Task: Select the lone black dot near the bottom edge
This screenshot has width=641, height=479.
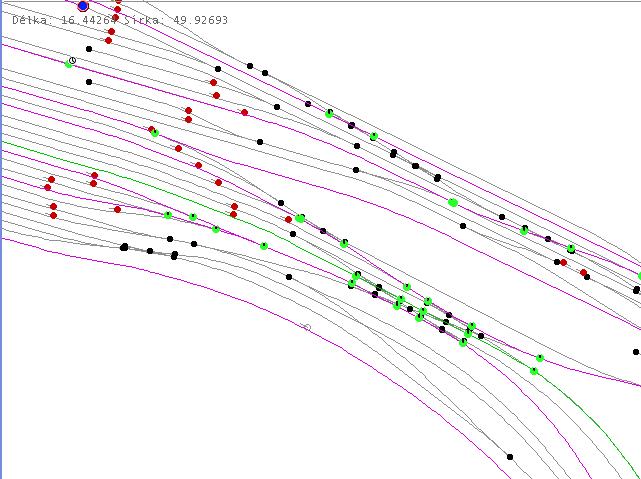Action: 510,457
